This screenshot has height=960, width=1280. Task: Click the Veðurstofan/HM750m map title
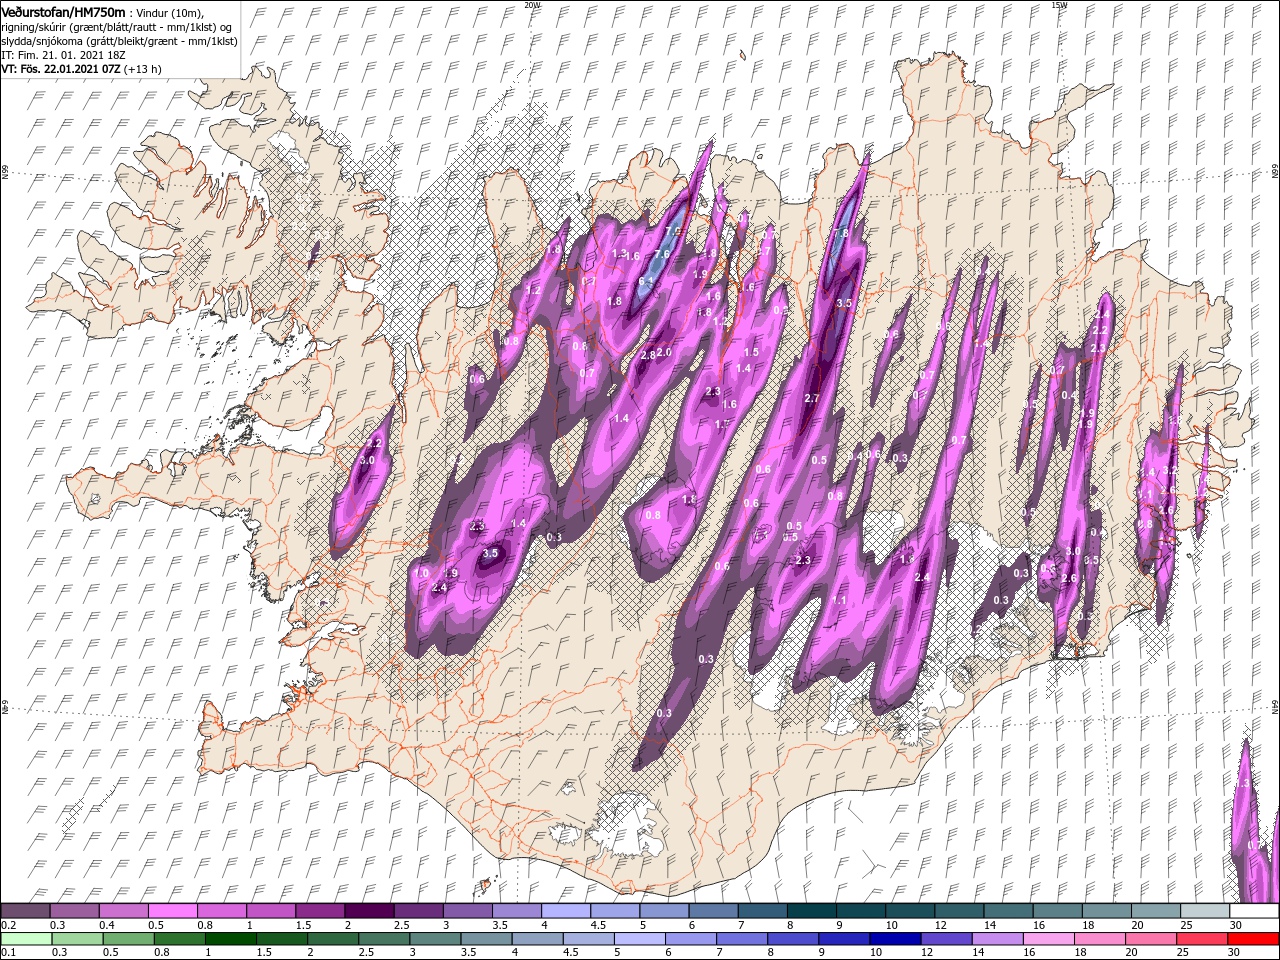coord(63,11)
